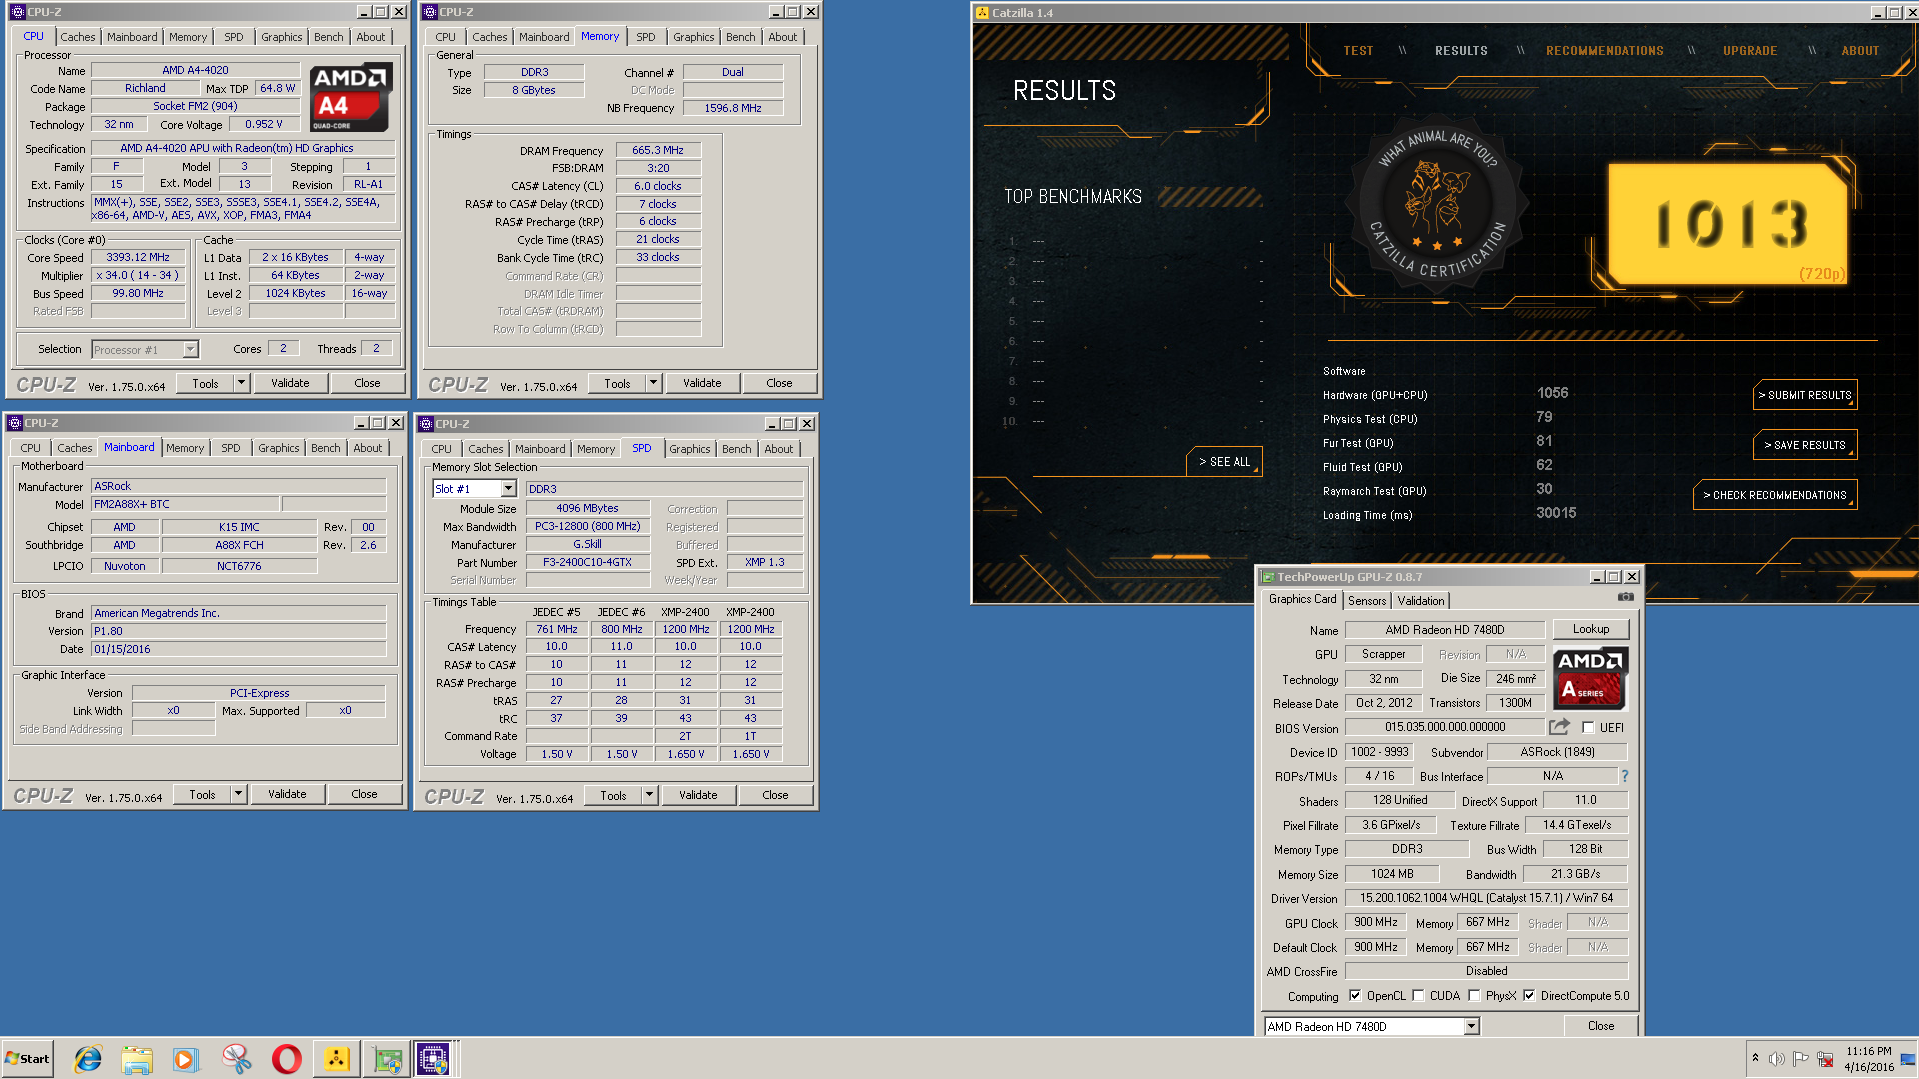Expand Tools dropdown arrow in CPU-Z CPU window

pos(240,383)
